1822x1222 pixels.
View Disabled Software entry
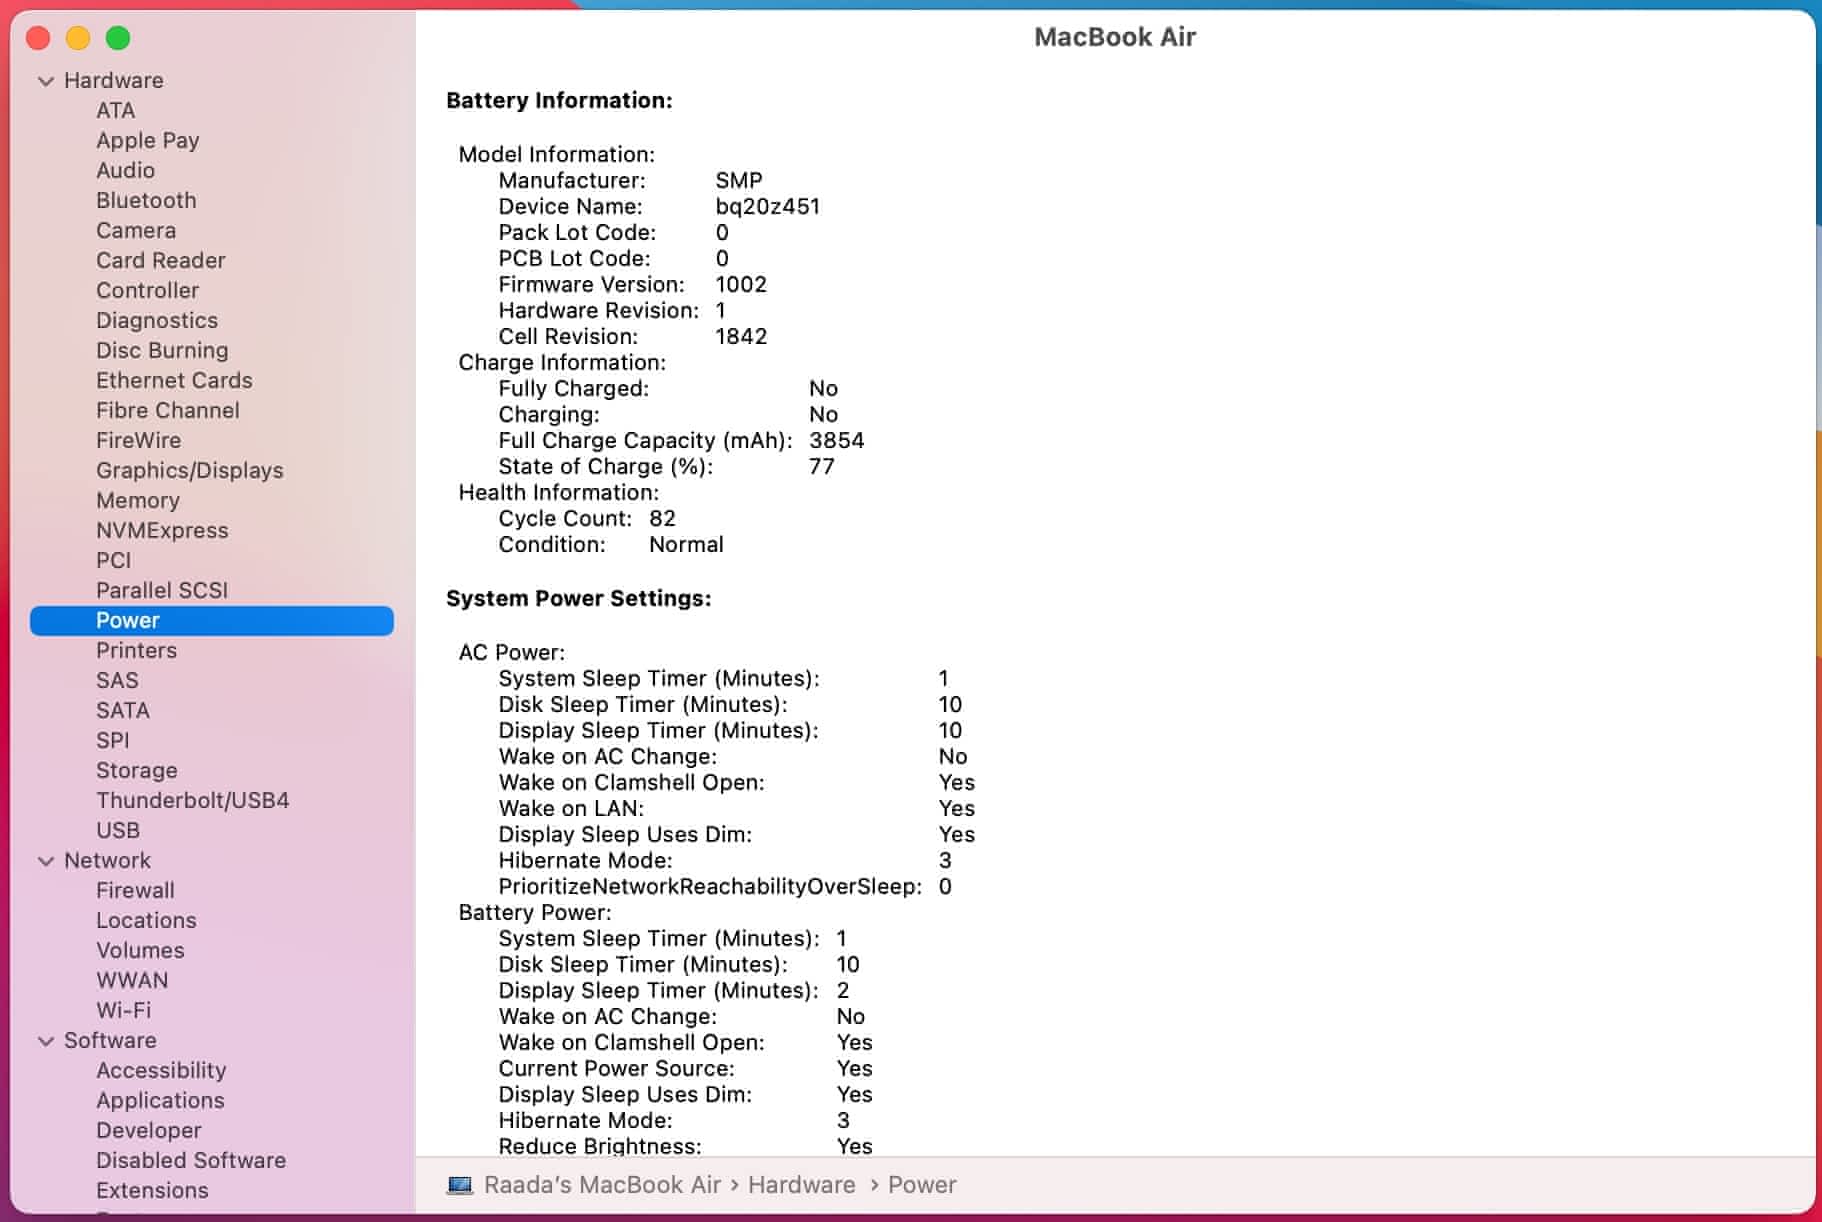[191, 1160]
